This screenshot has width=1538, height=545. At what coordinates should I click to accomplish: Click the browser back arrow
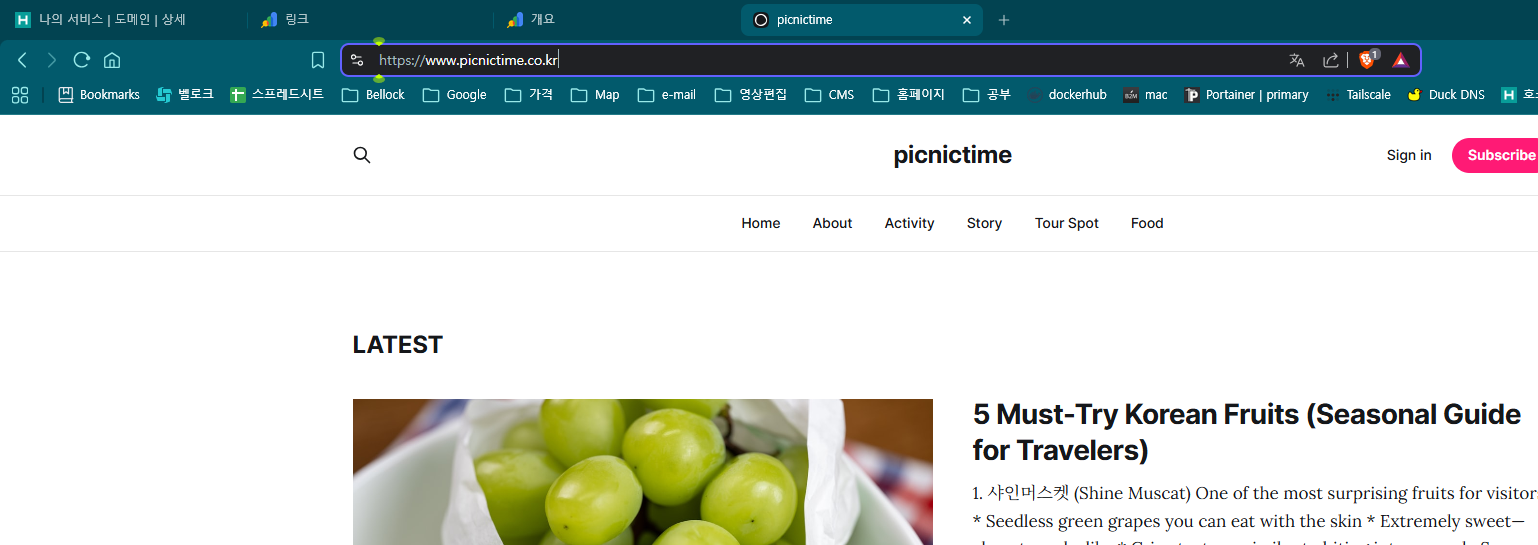[22, 60]
